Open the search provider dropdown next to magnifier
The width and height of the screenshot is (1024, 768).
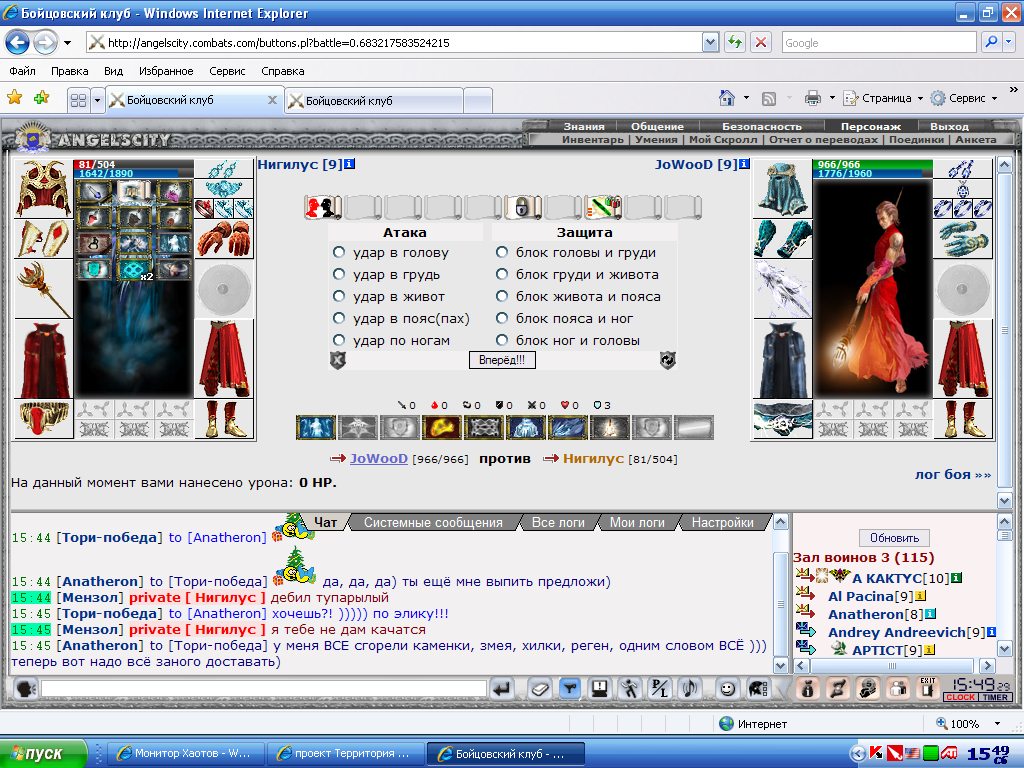[x=1009, y=42]
